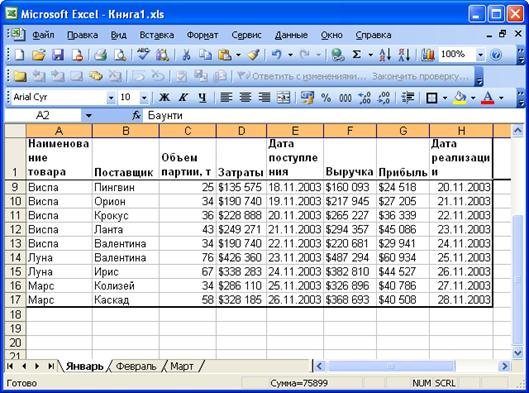The height and width of the screenshot is (393, 529).
Task: Click the indent icon before Borders
Action: pyautogui.click(x=408, y=98)
